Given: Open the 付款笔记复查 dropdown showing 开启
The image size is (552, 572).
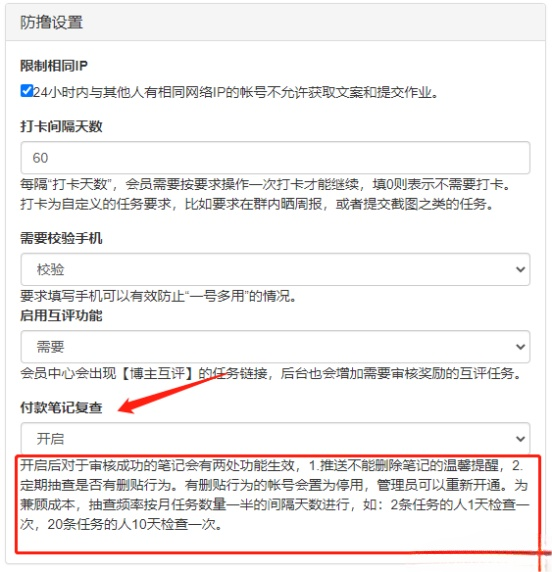Looking at the screenshot, I should point(275,438).
